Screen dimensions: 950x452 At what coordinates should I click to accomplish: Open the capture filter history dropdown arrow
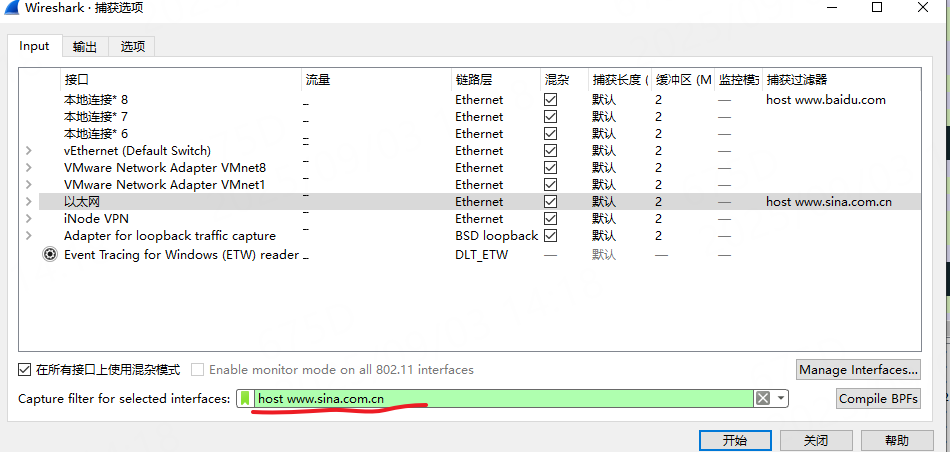pos(781,398)
